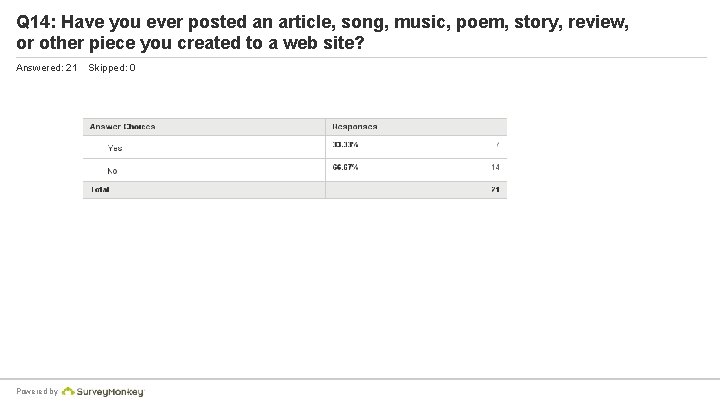
Task: Click the 'Answered: 21' text
Action: pyautogui.click(x=47, y=68)
